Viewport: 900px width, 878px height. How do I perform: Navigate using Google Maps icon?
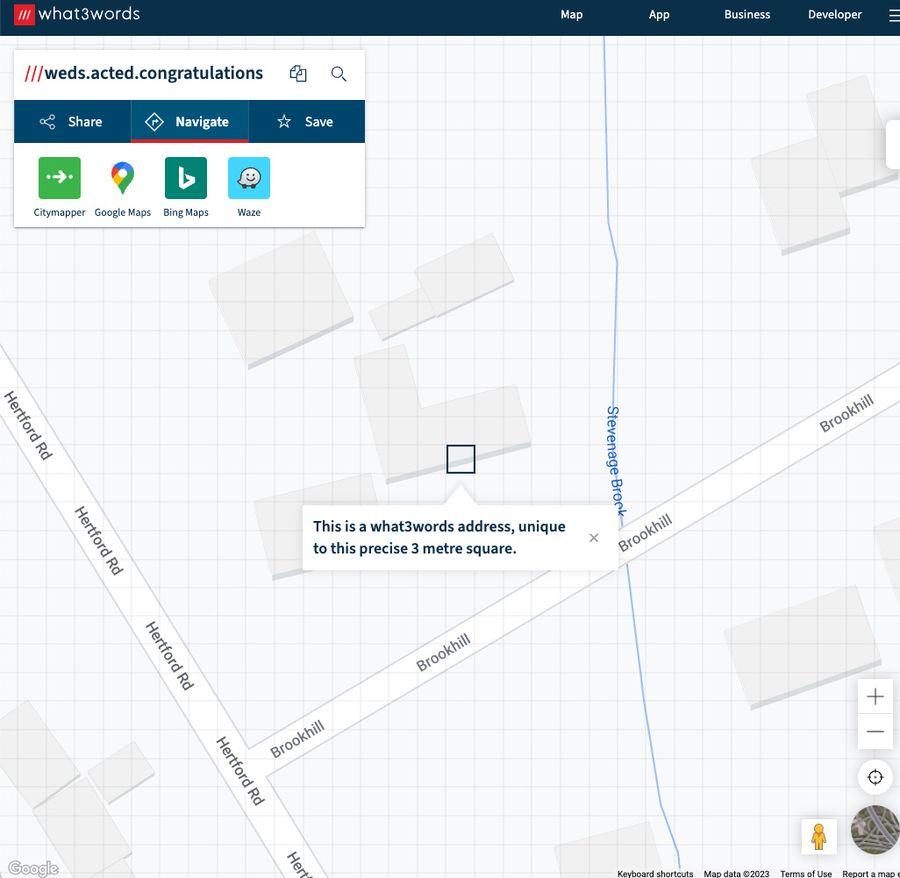122,178
